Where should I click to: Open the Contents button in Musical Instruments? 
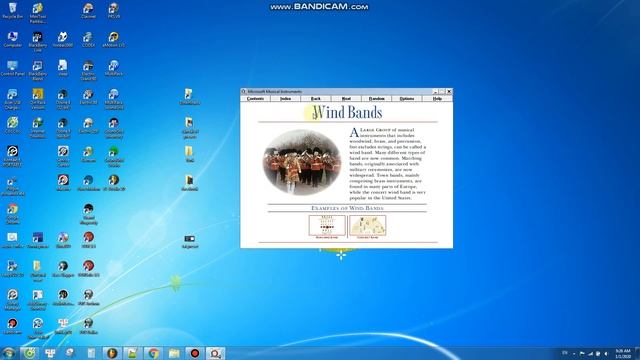click(256, 99)
